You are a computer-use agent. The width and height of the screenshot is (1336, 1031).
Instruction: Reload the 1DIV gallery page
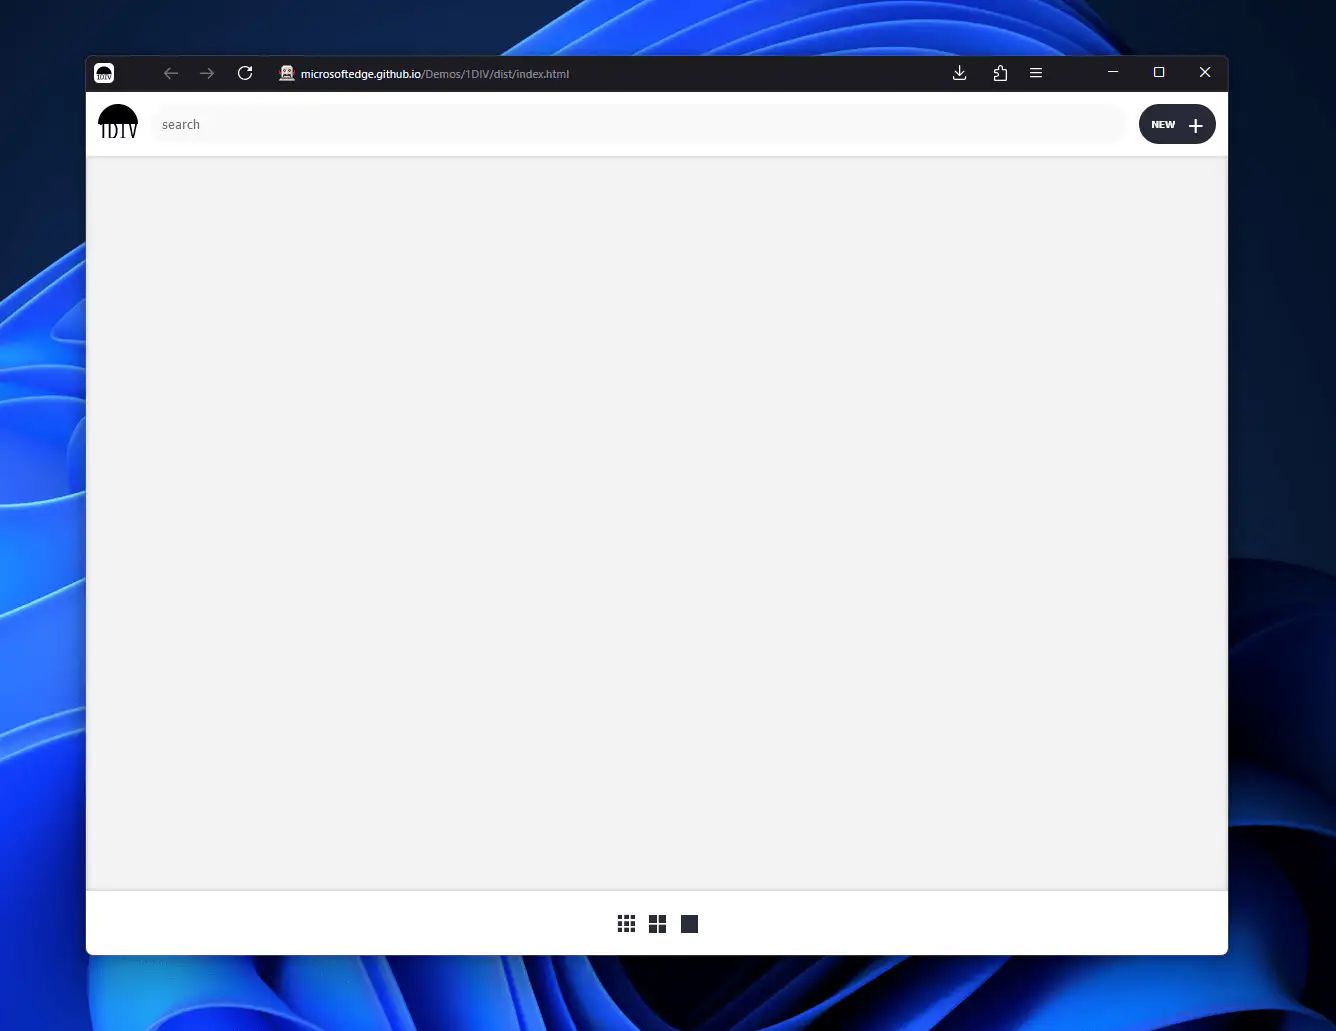pyautogui.click(x=245, y=73)
